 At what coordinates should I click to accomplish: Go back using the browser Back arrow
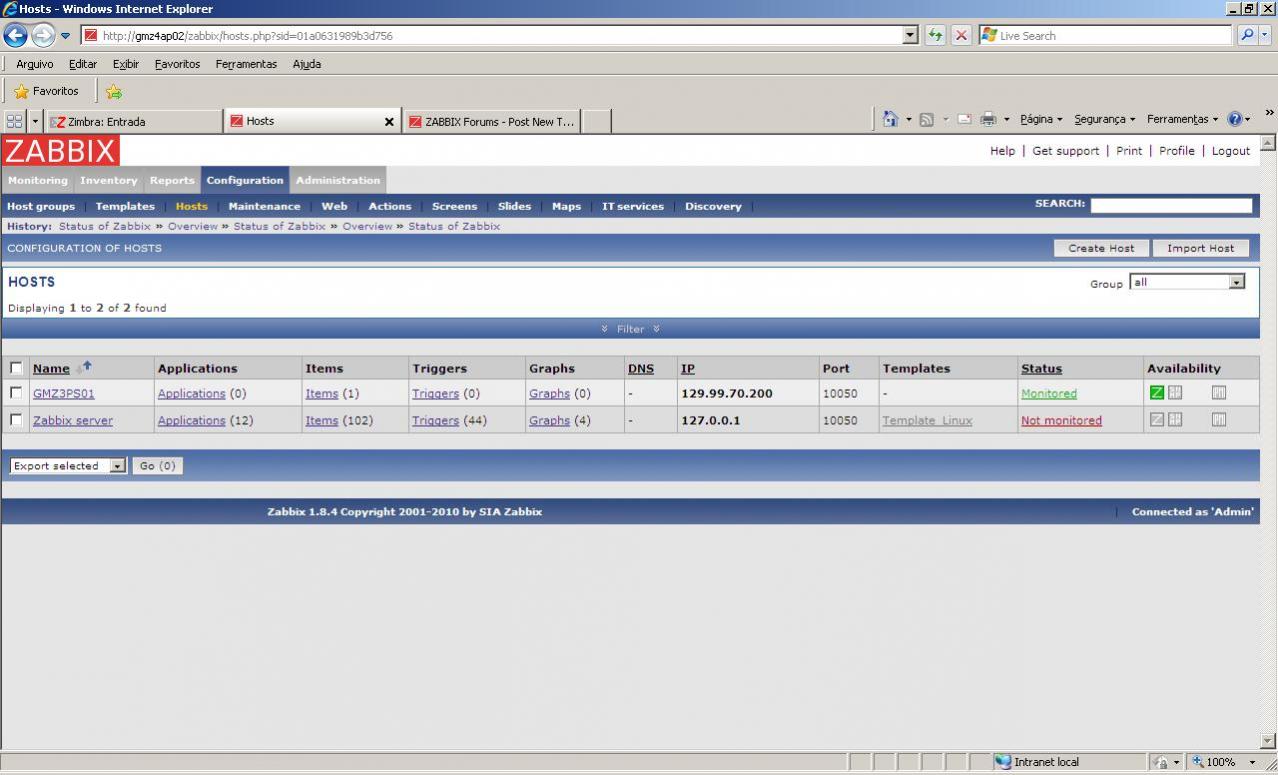[x=16, y=35]
